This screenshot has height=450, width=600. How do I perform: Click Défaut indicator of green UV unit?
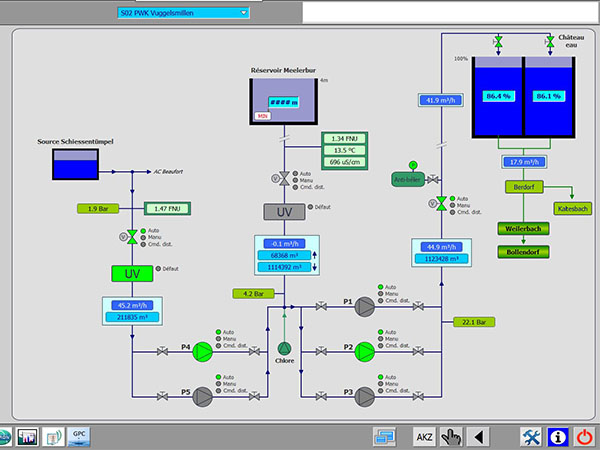point(158,269)
